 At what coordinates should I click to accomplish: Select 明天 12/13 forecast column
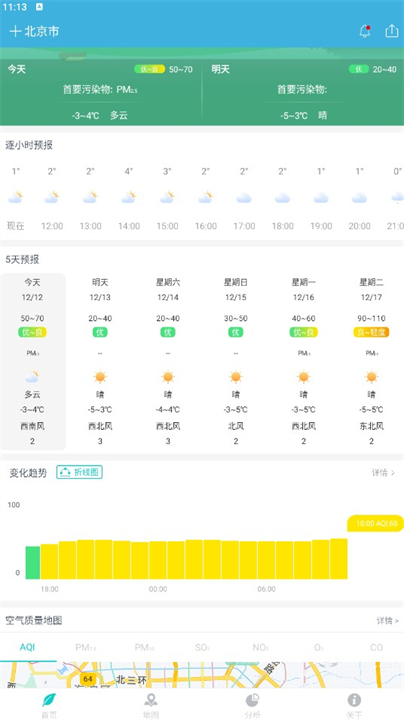pos(100,361)
